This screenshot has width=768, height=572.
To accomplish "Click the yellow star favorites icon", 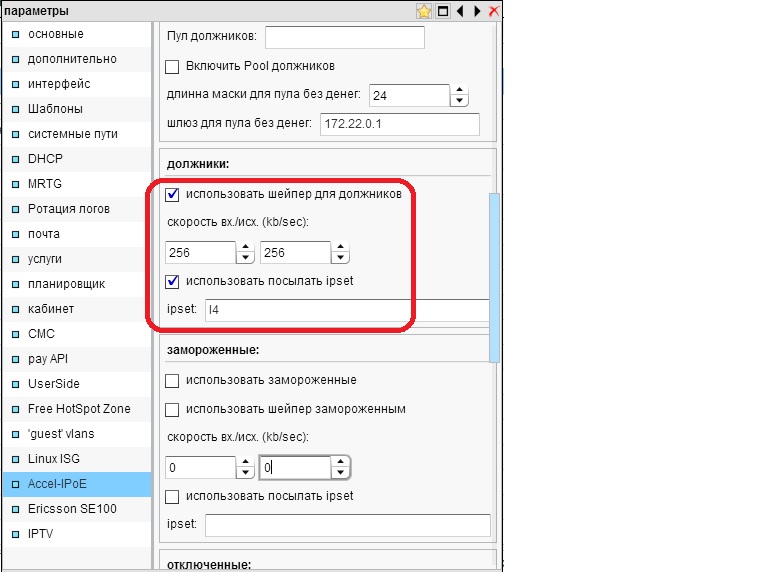I will pos(424,11).
